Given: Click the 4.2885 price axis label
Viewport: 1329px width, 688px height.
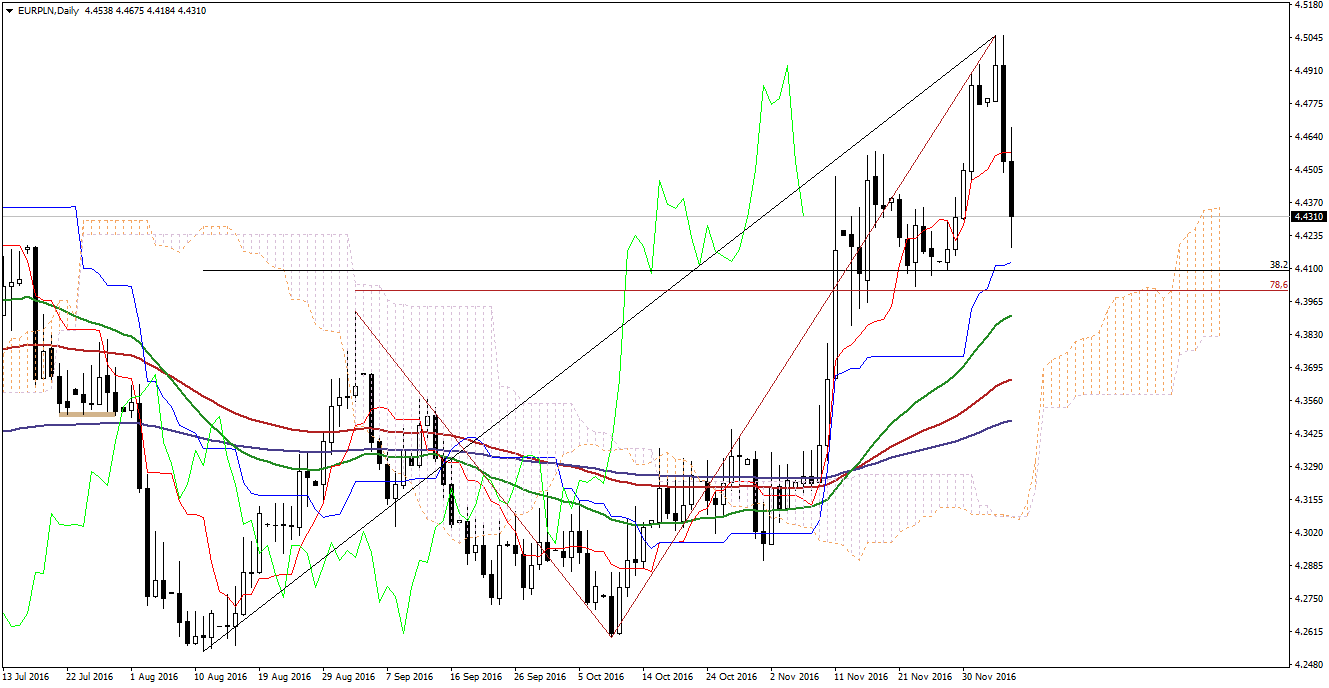Looking at the screenshot, I should tap(1308, 566).
